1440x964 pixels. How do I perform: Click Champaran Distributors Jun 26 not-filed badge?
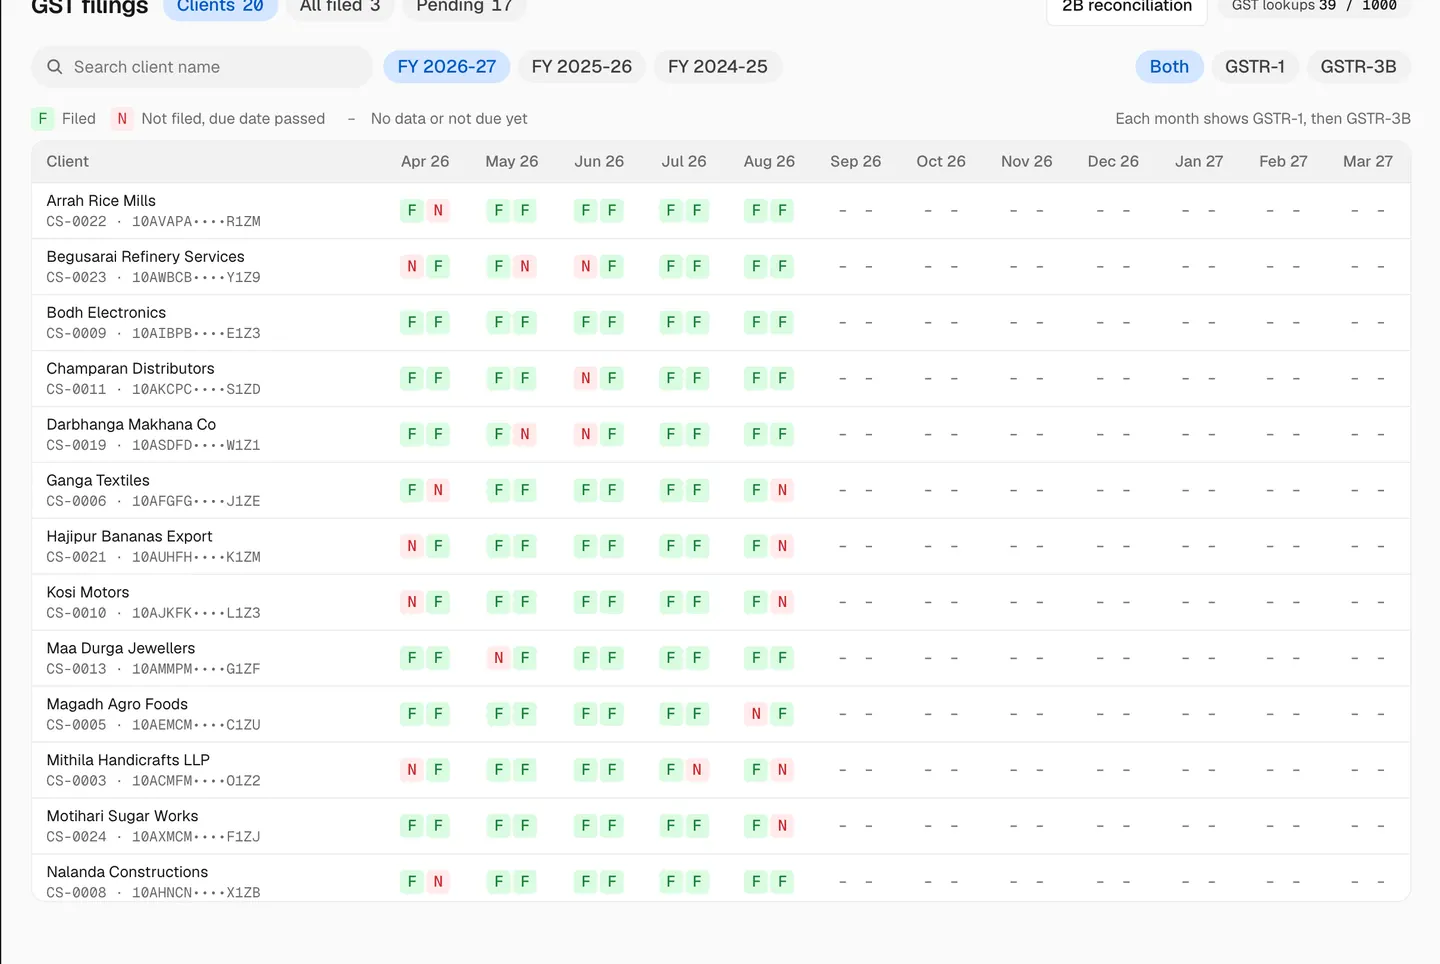click(x=586, y=379)
